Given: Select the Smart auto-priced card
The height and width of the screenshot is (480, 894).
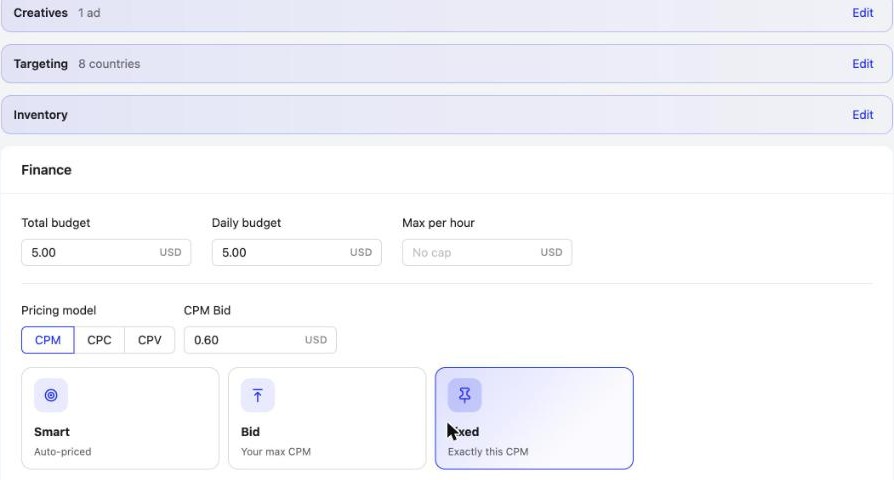Looking at the screenshot, I should (120, 418).
